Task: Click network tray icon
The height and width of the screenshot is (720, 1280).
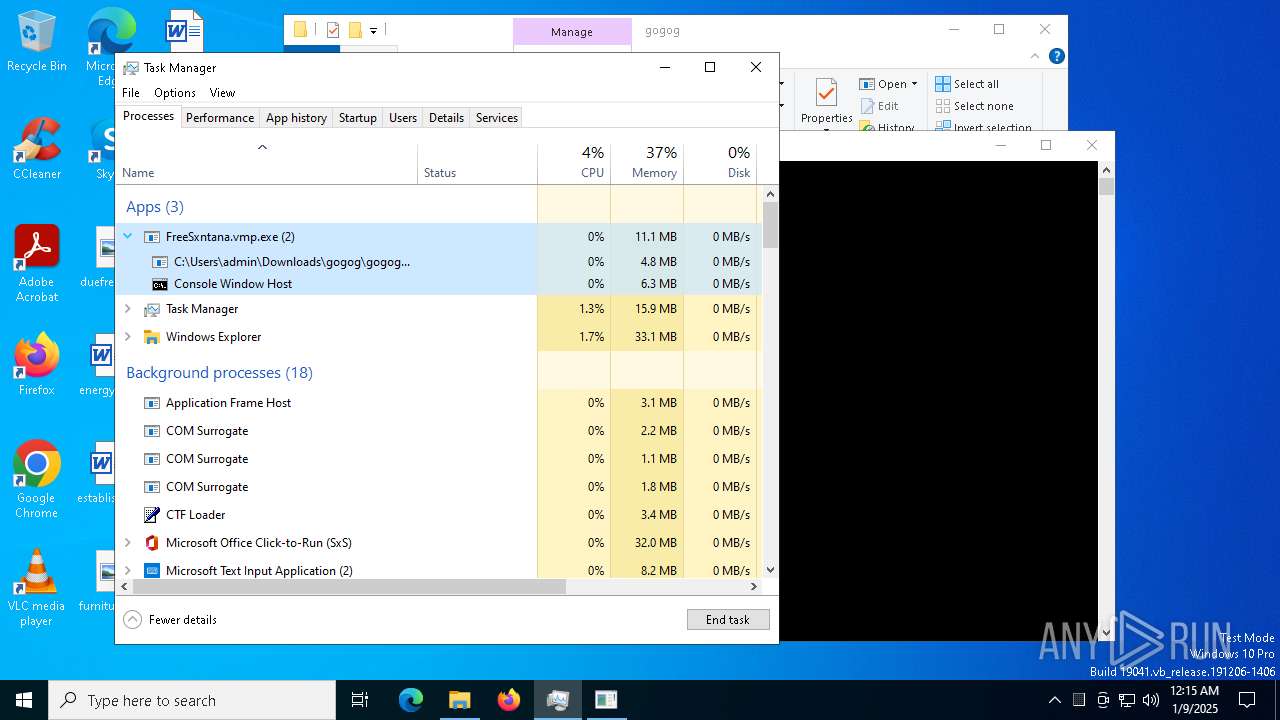Action: [x=1127, y=700]
